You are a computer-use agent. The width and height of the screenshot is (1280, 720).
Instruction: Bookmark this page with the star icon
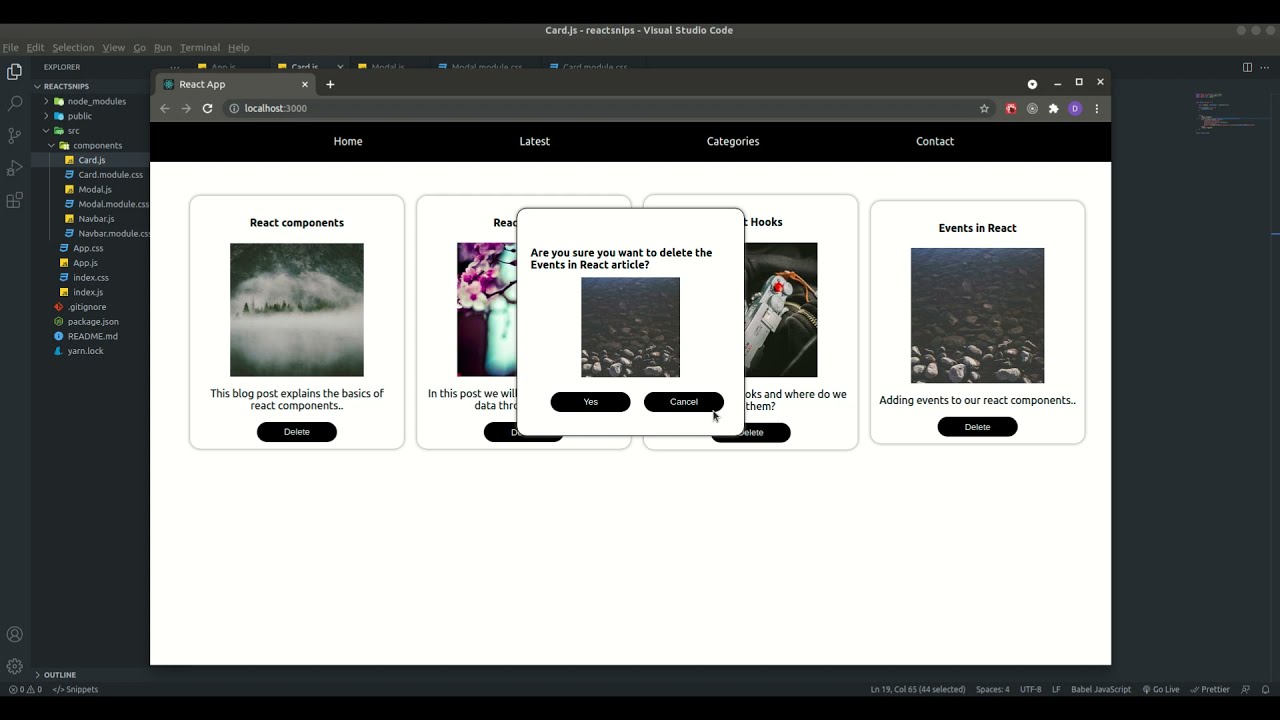point(984,108)
